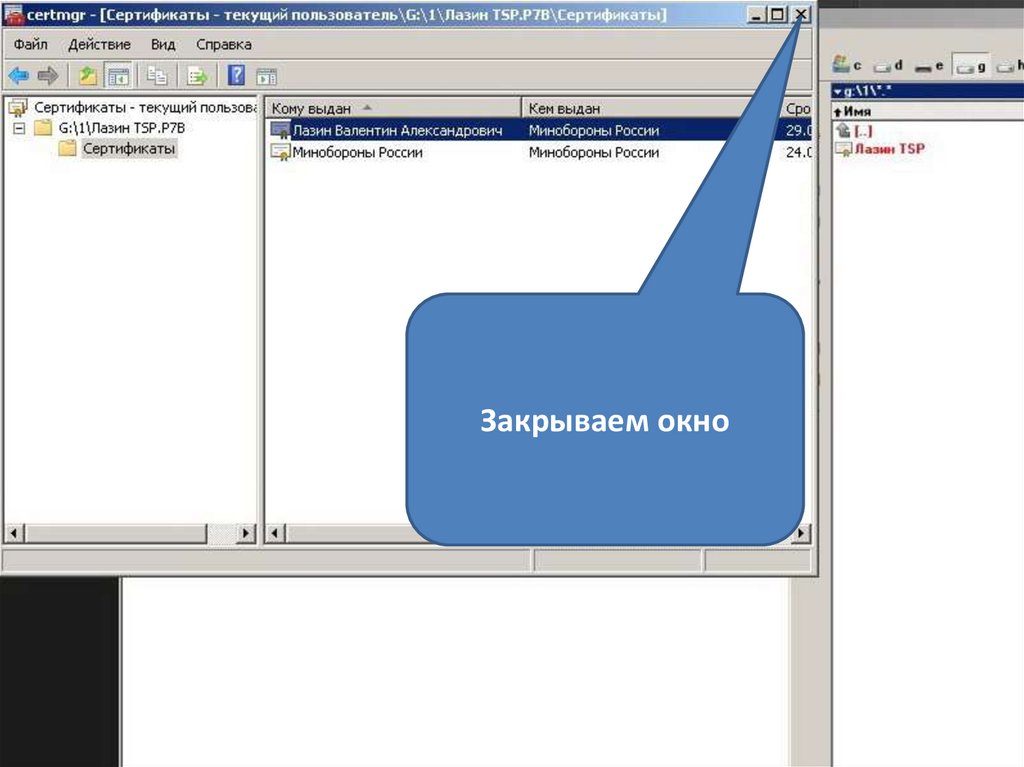Click the Back arrow in certmgr toolbar
Screen dimensions: 1024x767
pos(18,76)
